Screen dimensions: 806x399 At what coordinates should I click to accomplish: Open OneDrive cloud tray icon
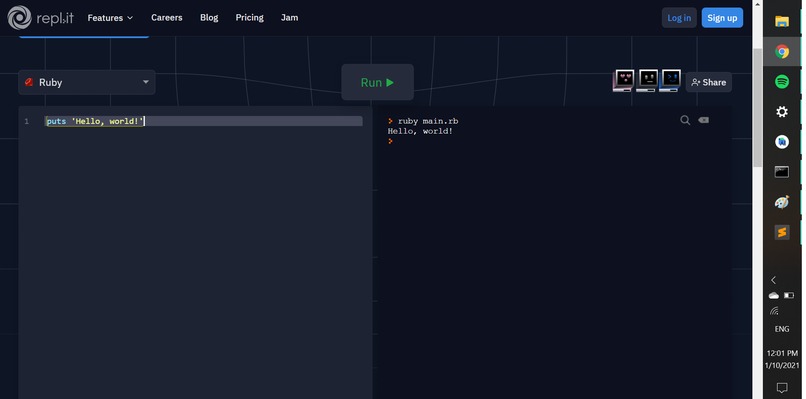774,296
